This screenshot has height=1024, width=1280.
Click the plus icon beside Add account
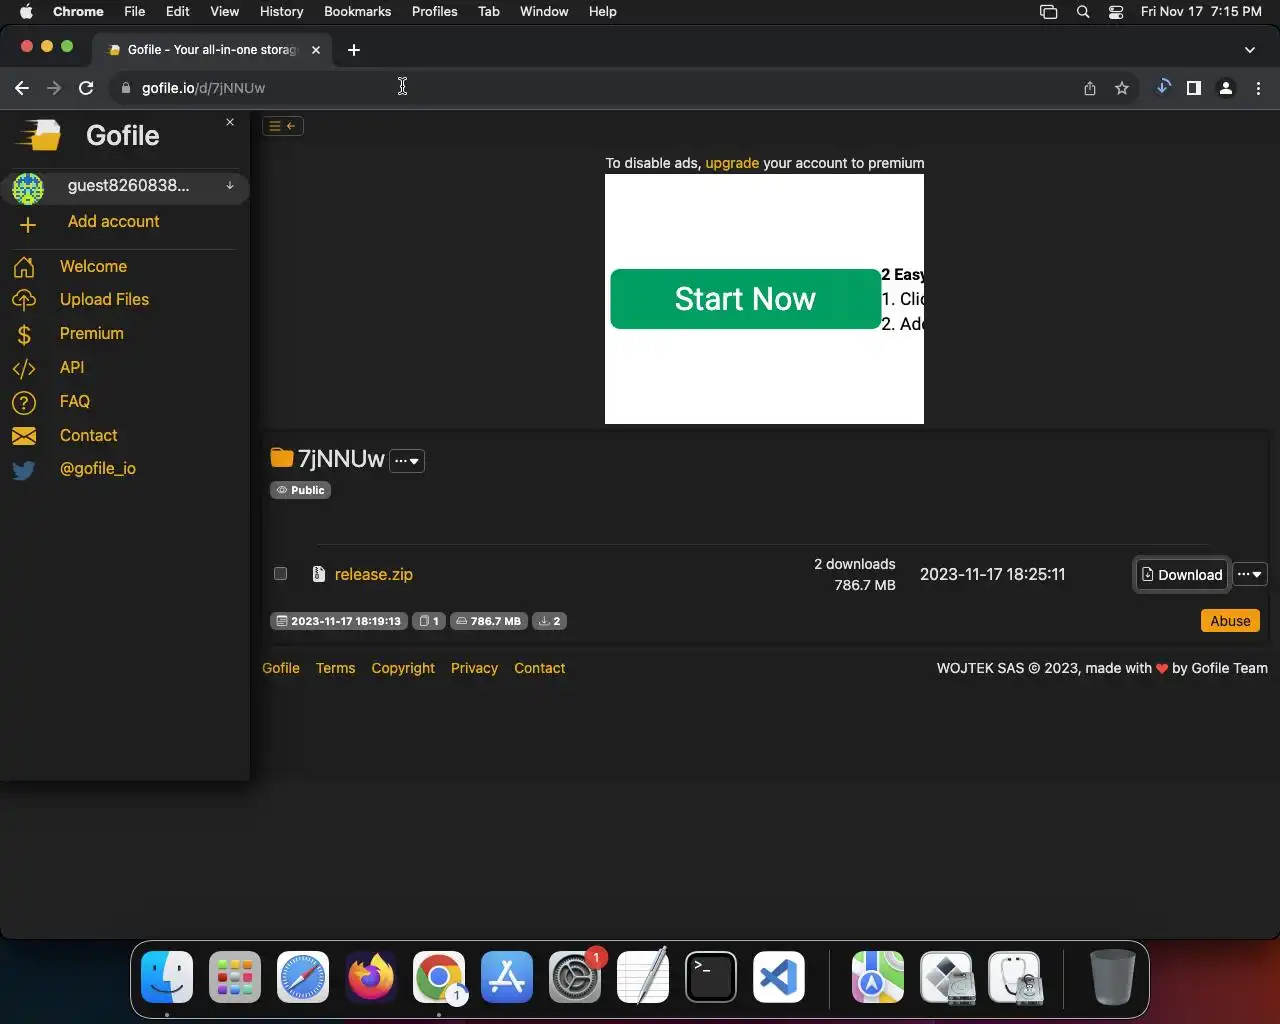point(28,225)
